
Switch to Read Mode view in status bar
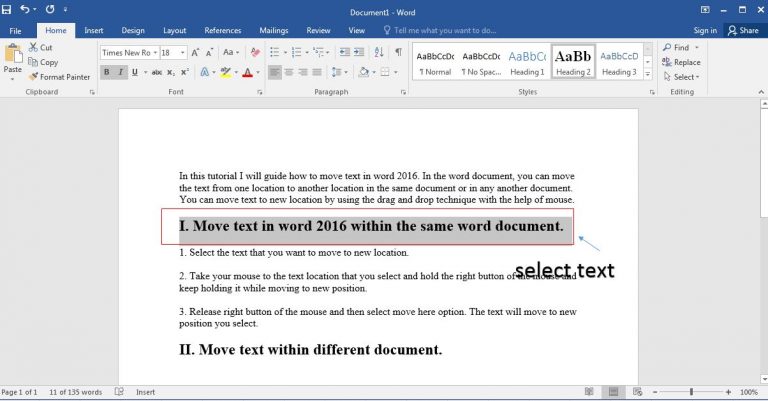pyautogui.click(x=589, y=392)
